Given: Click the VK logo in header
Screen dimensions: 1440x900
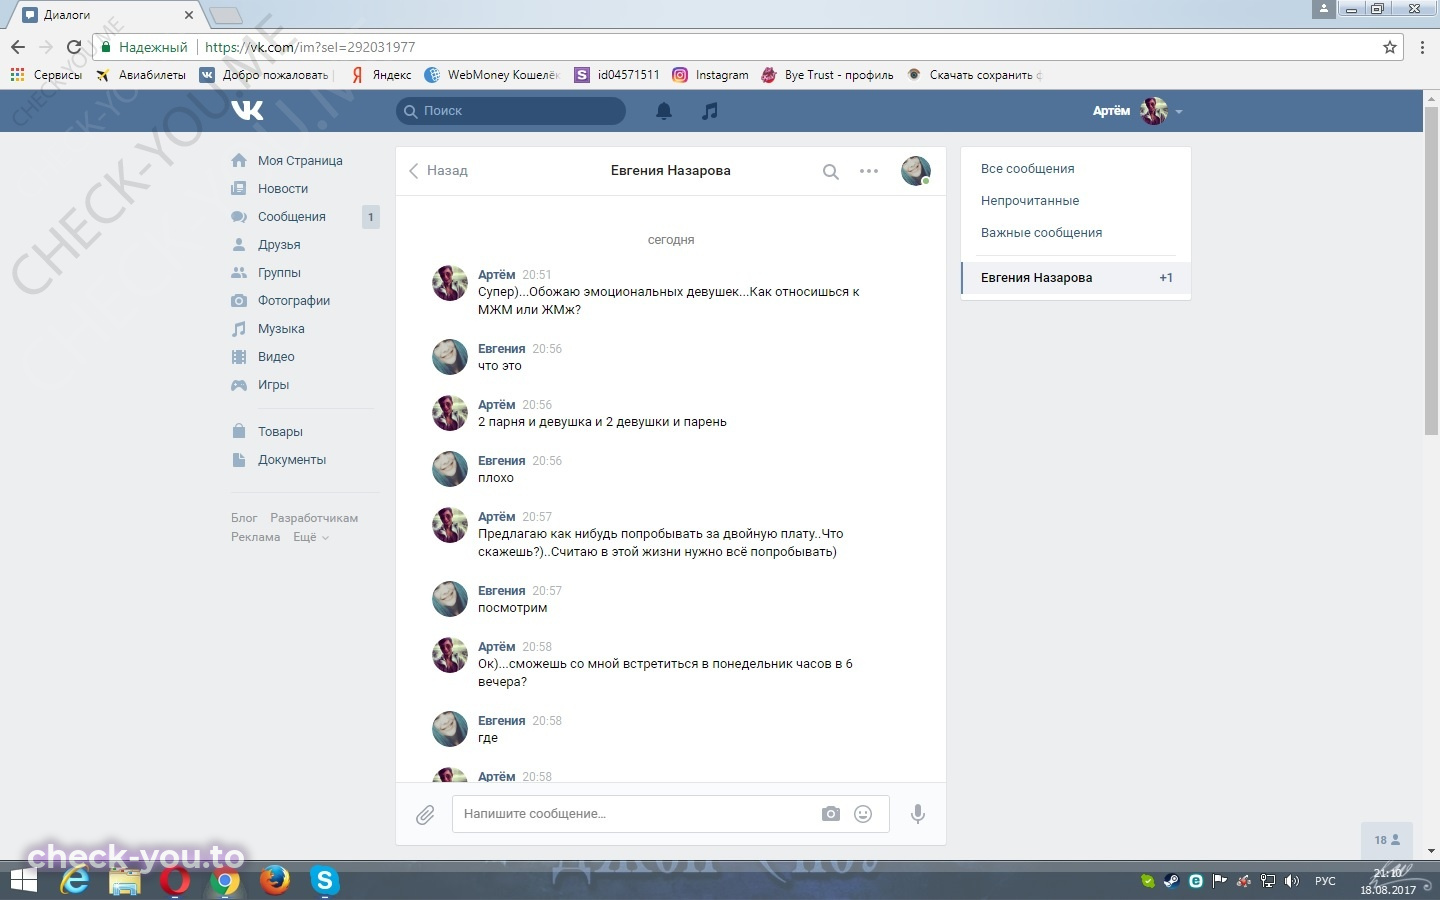Looking at the screenshot, I should tap(247, 111).
